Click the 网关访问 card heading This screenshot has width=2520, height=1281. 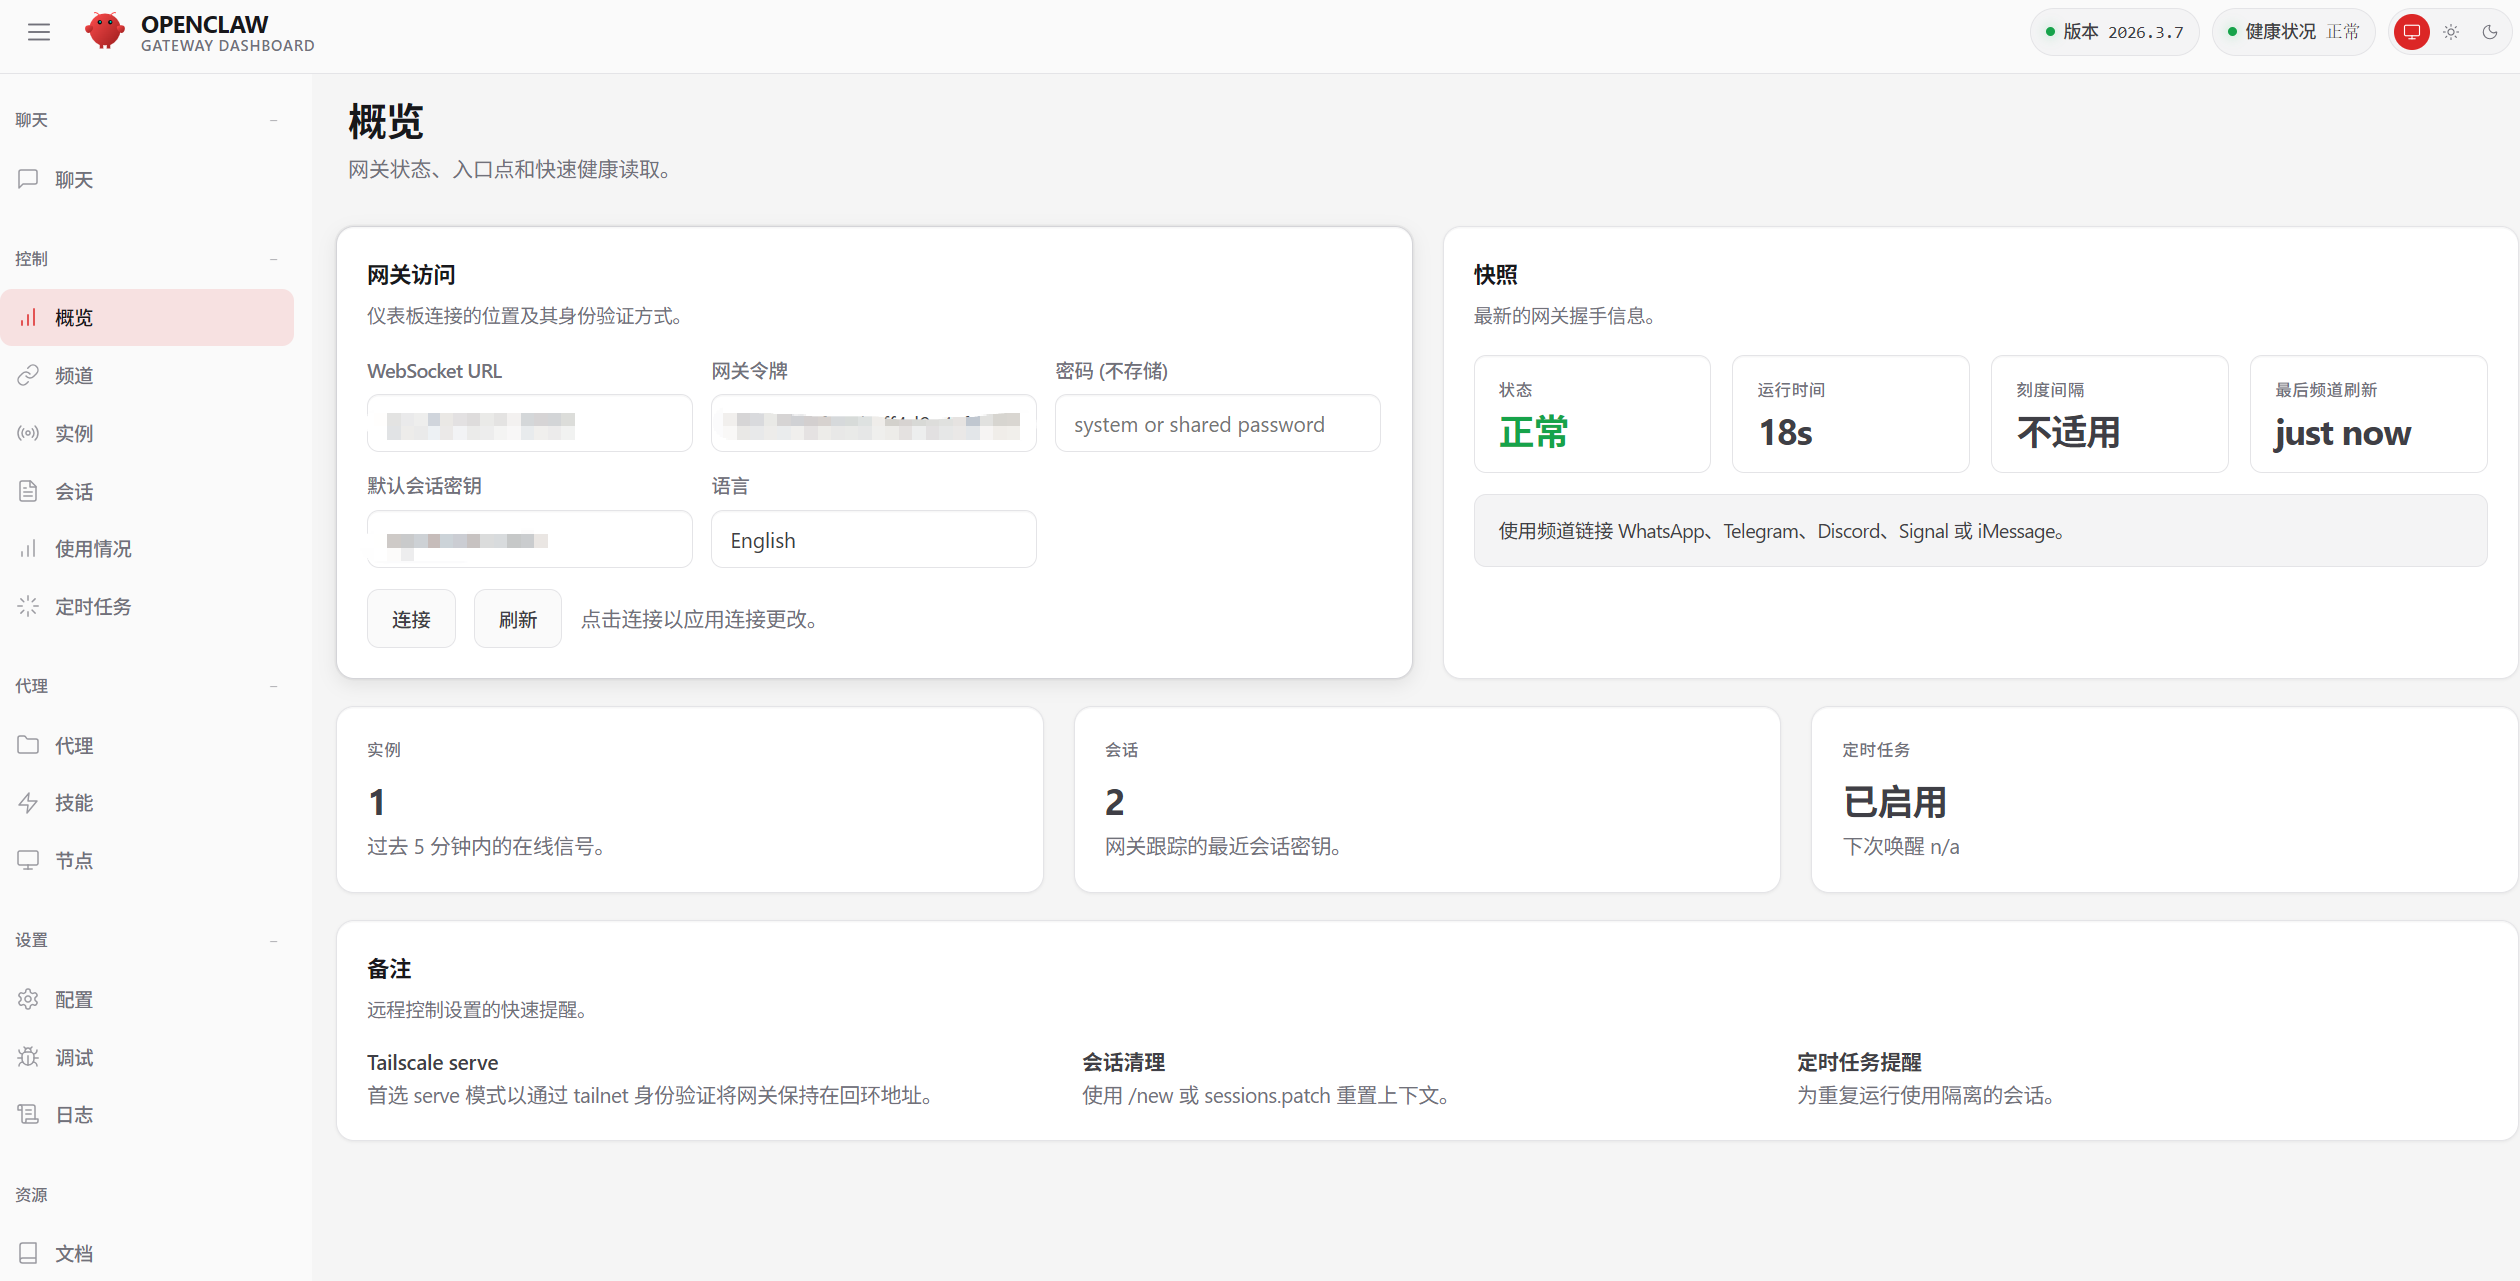411,275
